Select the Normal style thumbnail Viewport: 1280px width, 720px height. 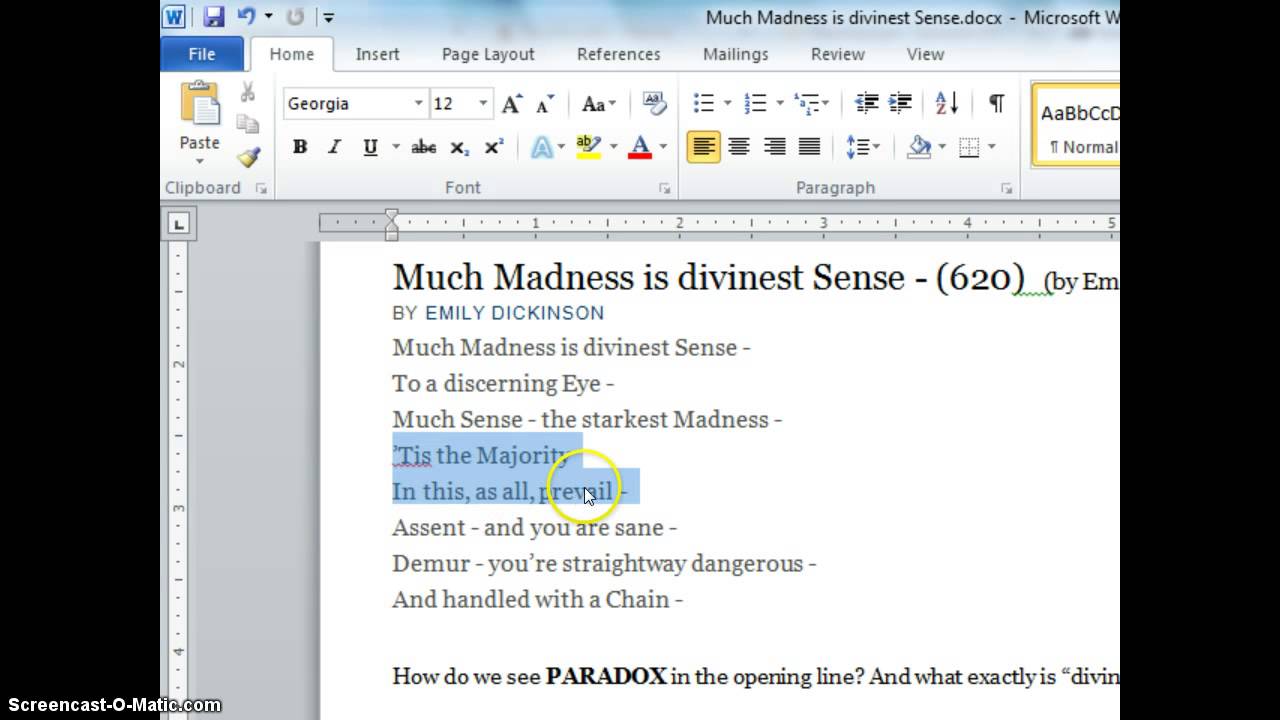[1078, 125]
